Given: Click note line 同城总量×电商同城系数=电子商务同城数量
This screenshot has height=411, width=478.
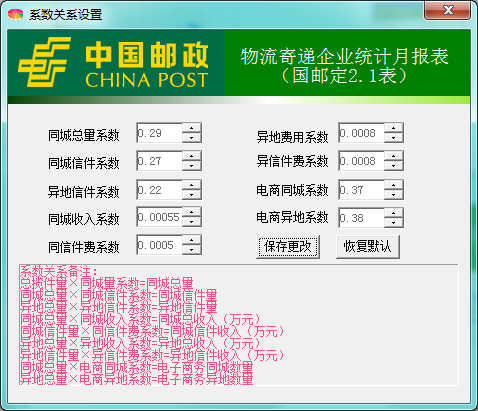Looking at the screenshot, I should 136,367.
